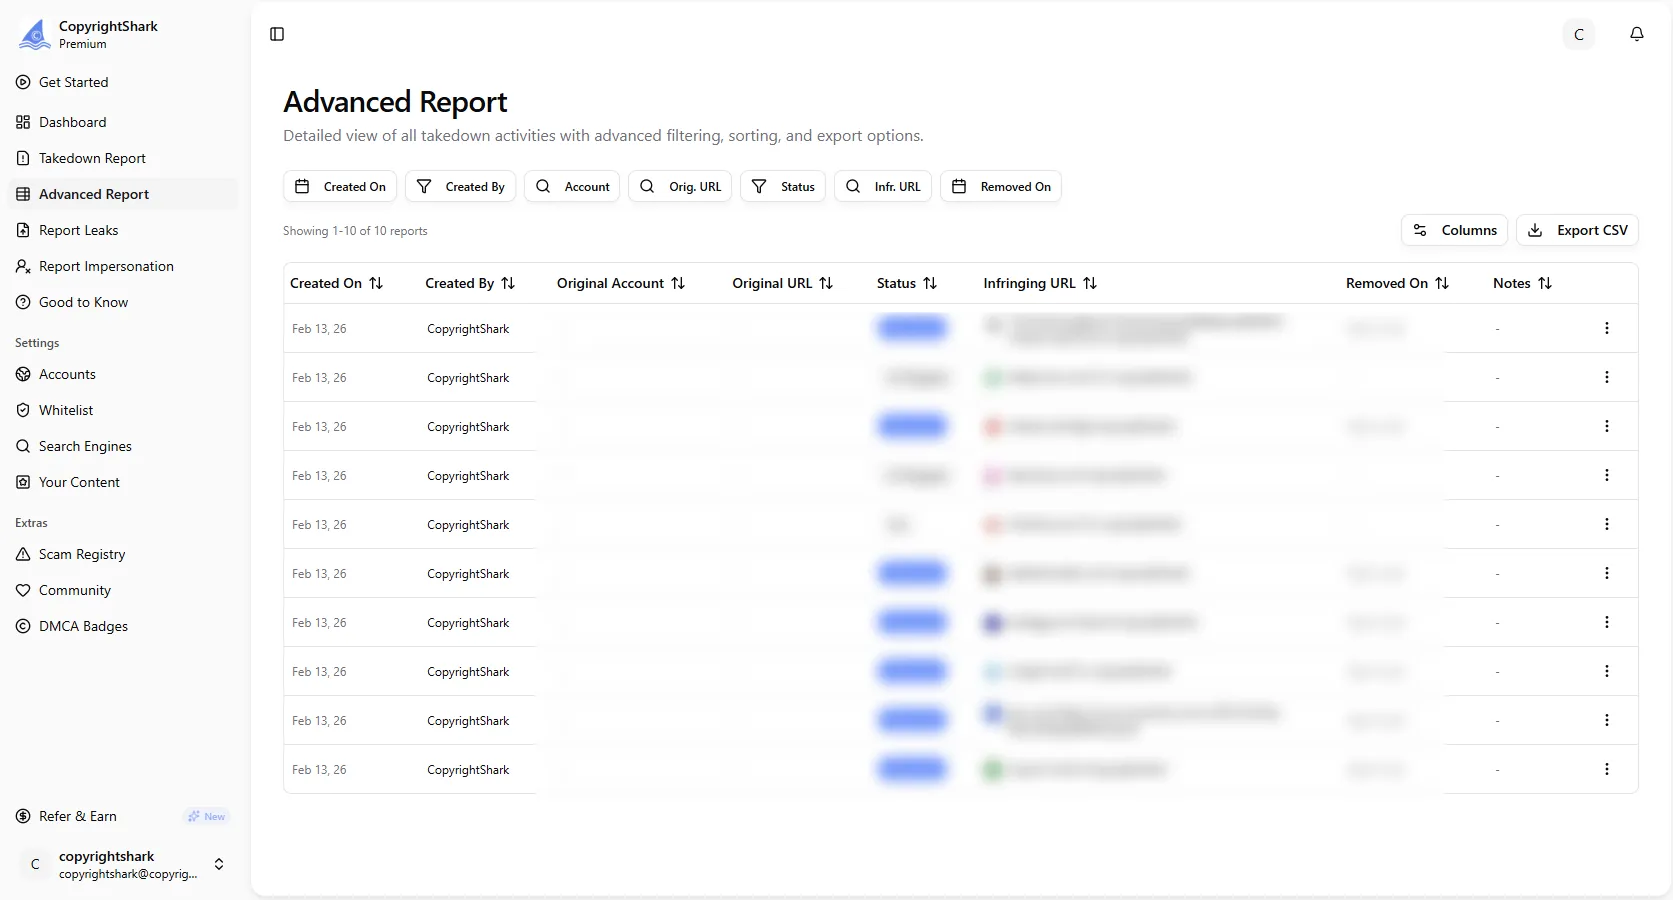Image resolution: width=1673 pixels, height=900 pixels.
Task: Open the first row's three-dot actions menu
Action: 1607,328
